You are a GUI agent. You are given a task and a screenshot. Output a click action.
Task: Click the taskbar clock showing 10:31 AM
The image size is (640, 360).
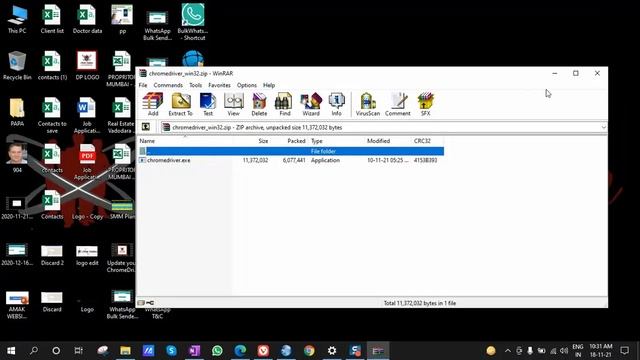[x=600, y=351]
